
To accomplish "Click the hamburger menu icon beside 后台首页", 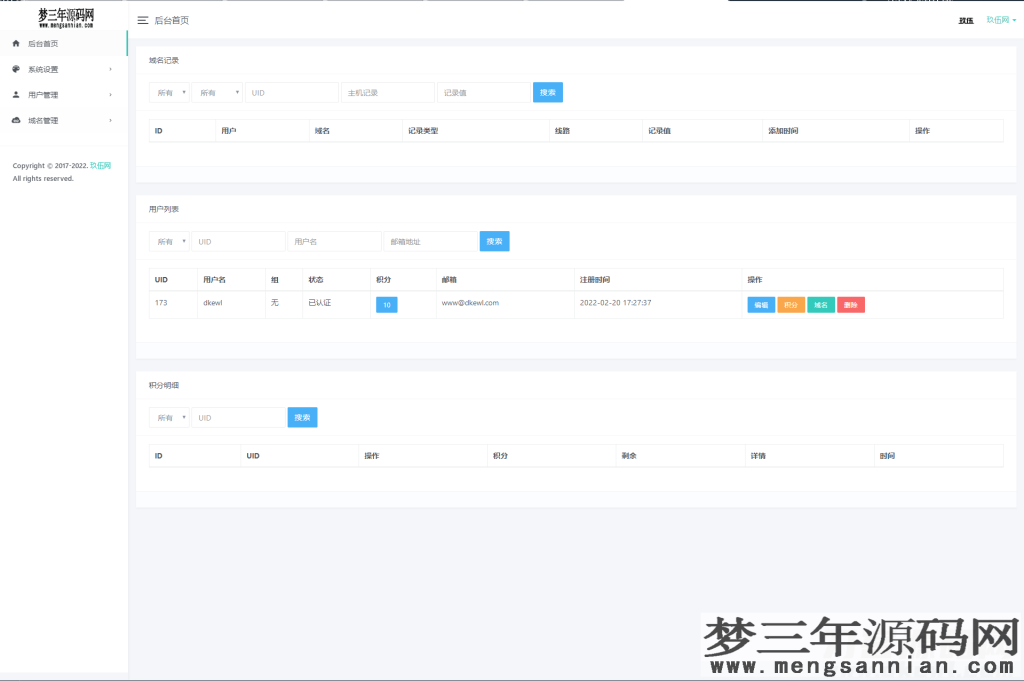I will click(x=141, y=19).
